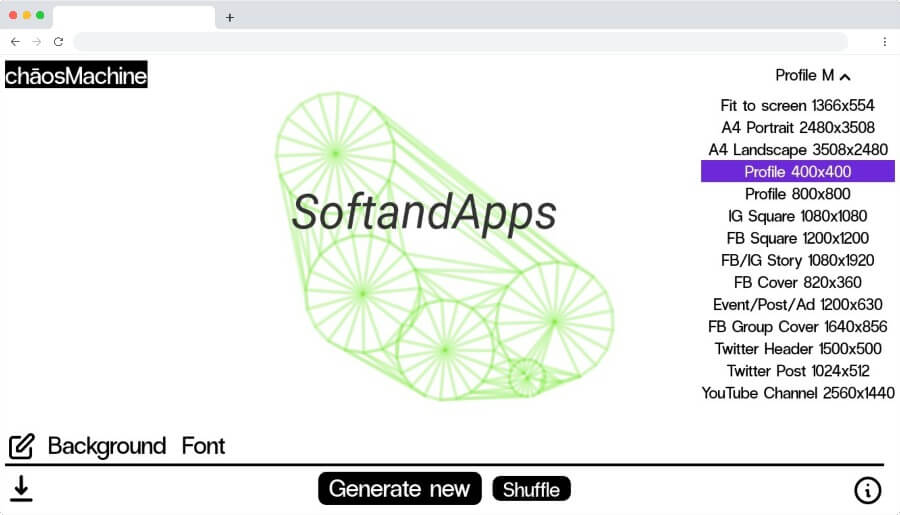Select Event/Post/Ad 1200x630
The width and height of the screenshot is (900, 515).
(x=797, y=304)
